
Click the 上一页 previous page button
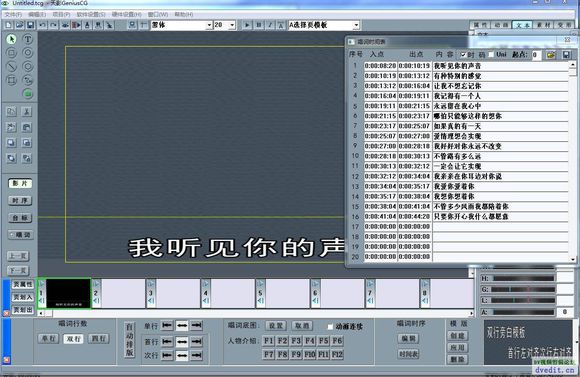pyautogui.click(x=18, y=256)
